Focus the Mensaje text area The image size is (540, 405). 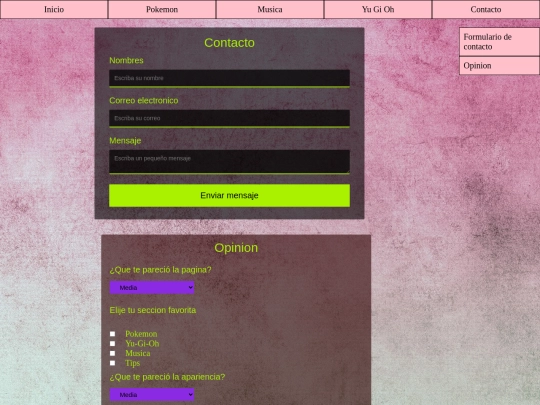[x=229, y=162]
